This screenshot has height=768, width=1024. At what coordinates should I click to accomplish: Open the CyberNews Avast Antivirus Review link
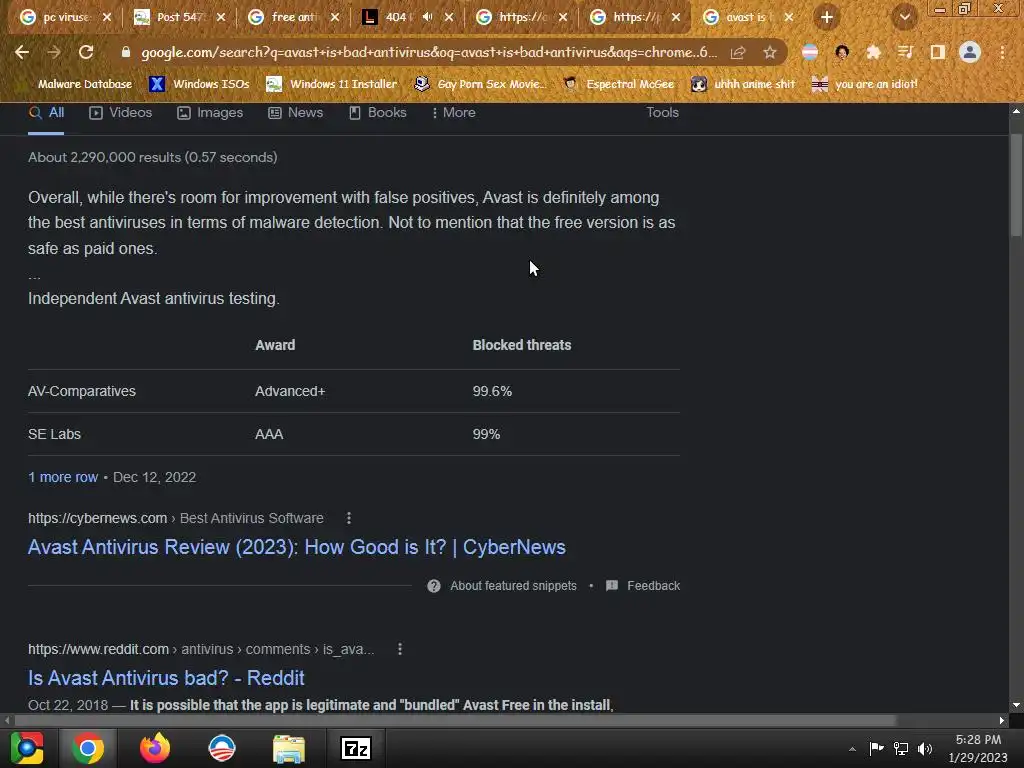tap(296, 547)
